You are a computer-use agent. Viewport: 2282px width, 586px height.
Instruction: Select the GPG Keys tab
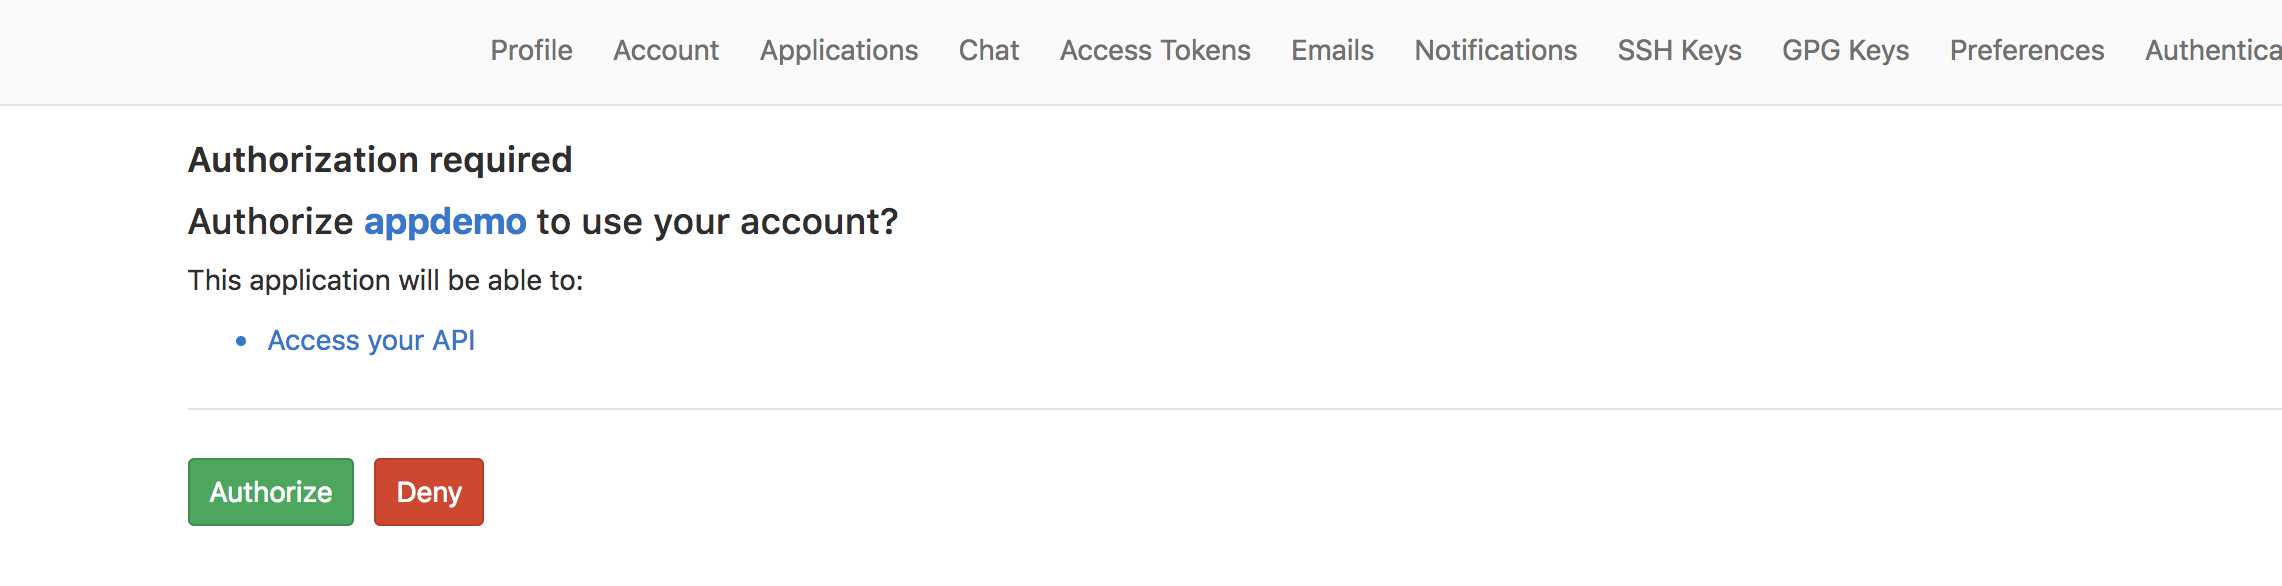(1846, 50)
